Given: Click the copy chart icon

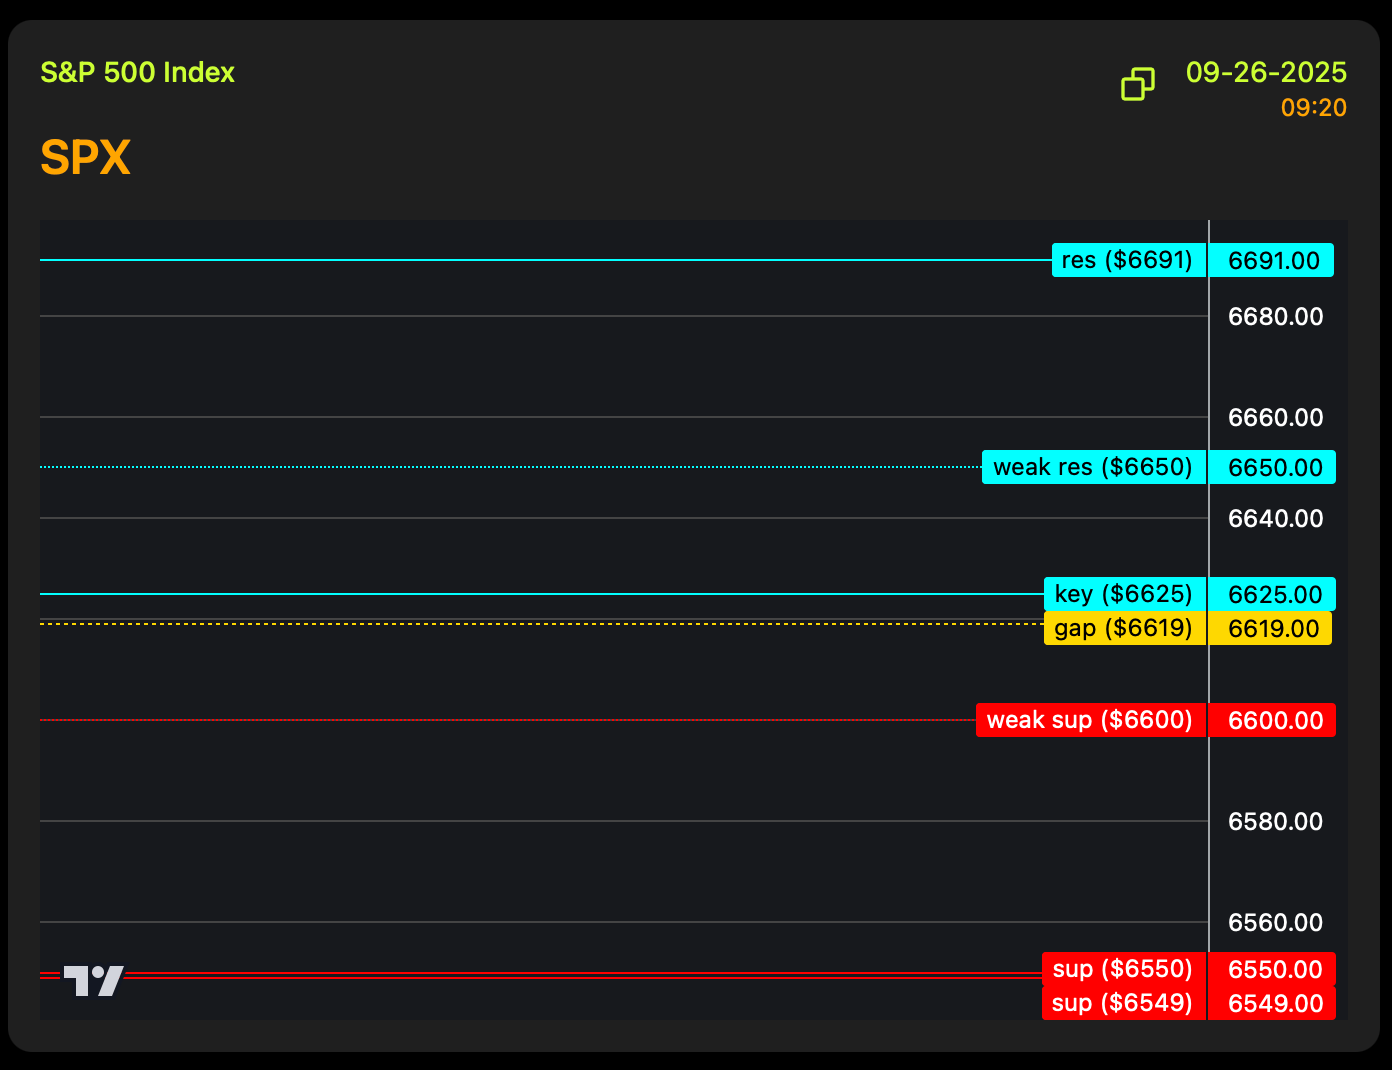Looking at the screenshot, I should coord(1137,85).
